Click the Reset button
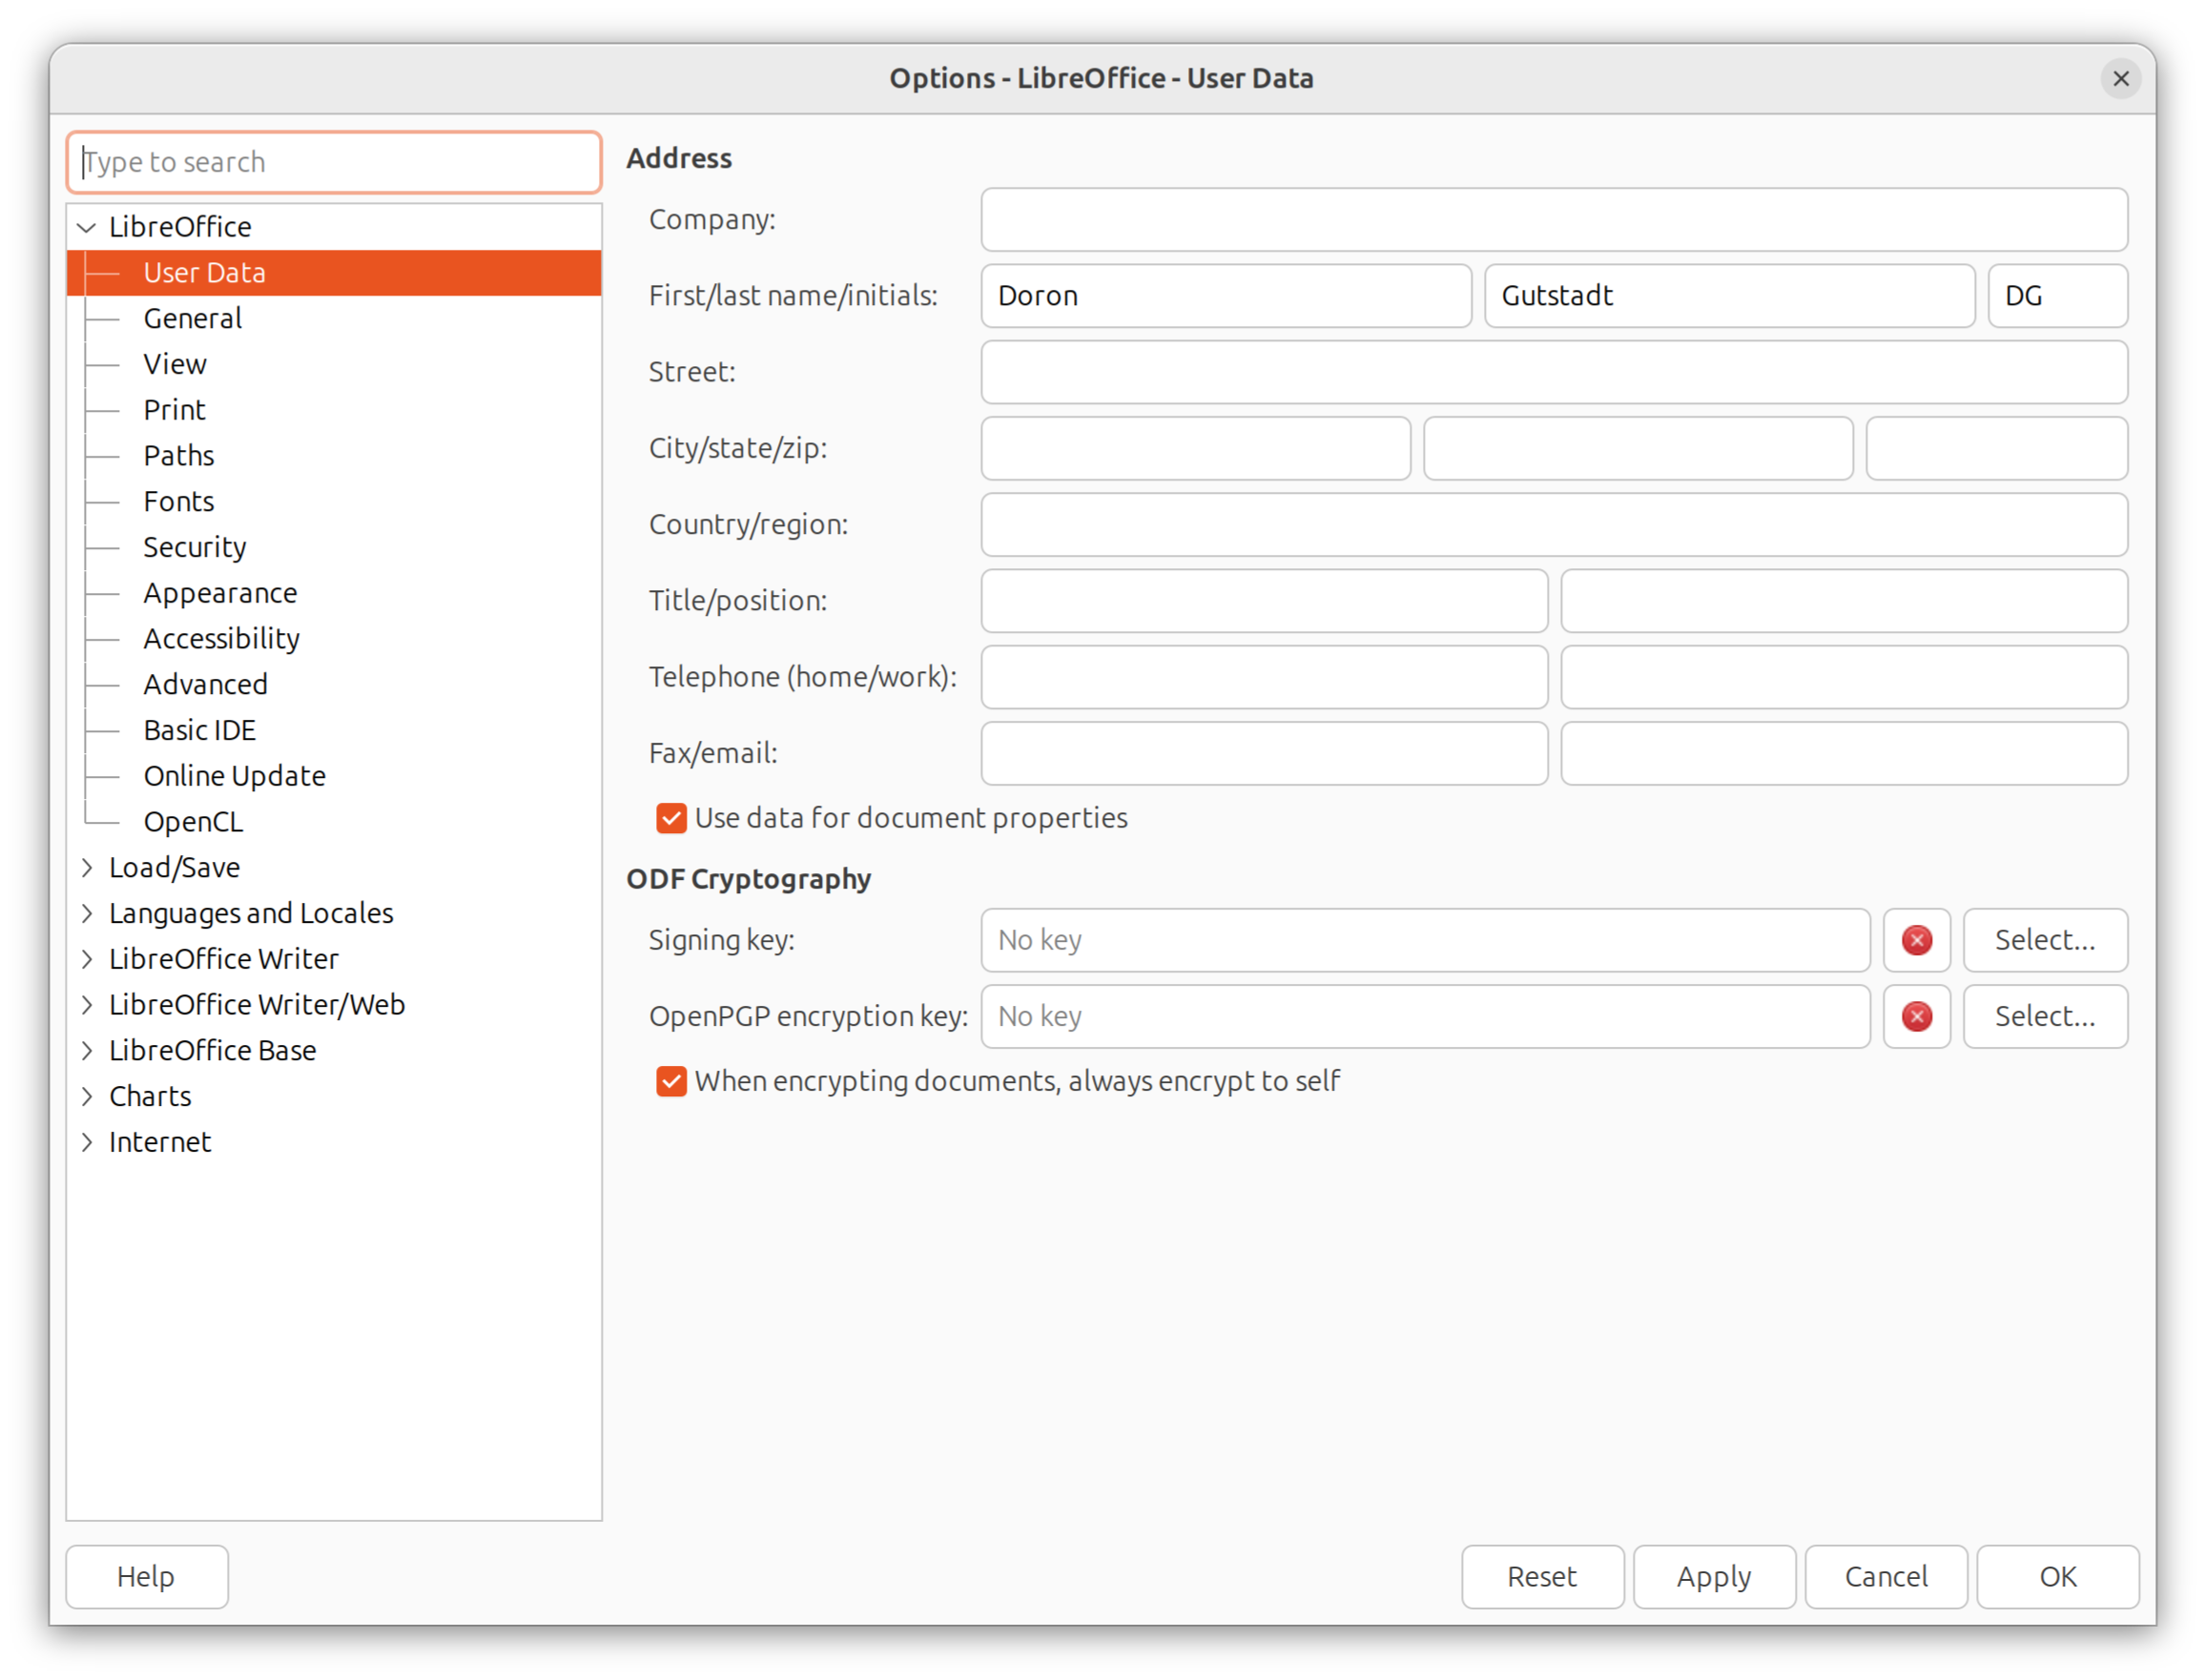 coord(1542,1577)
